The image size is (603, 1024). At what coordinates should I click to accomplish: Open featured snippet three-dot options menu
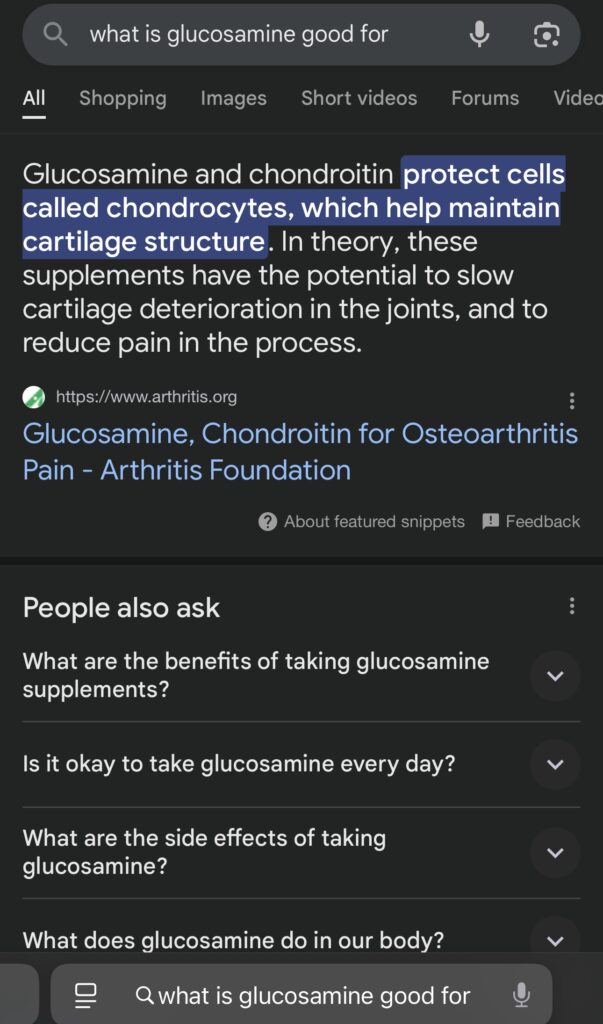click(572, 401)
